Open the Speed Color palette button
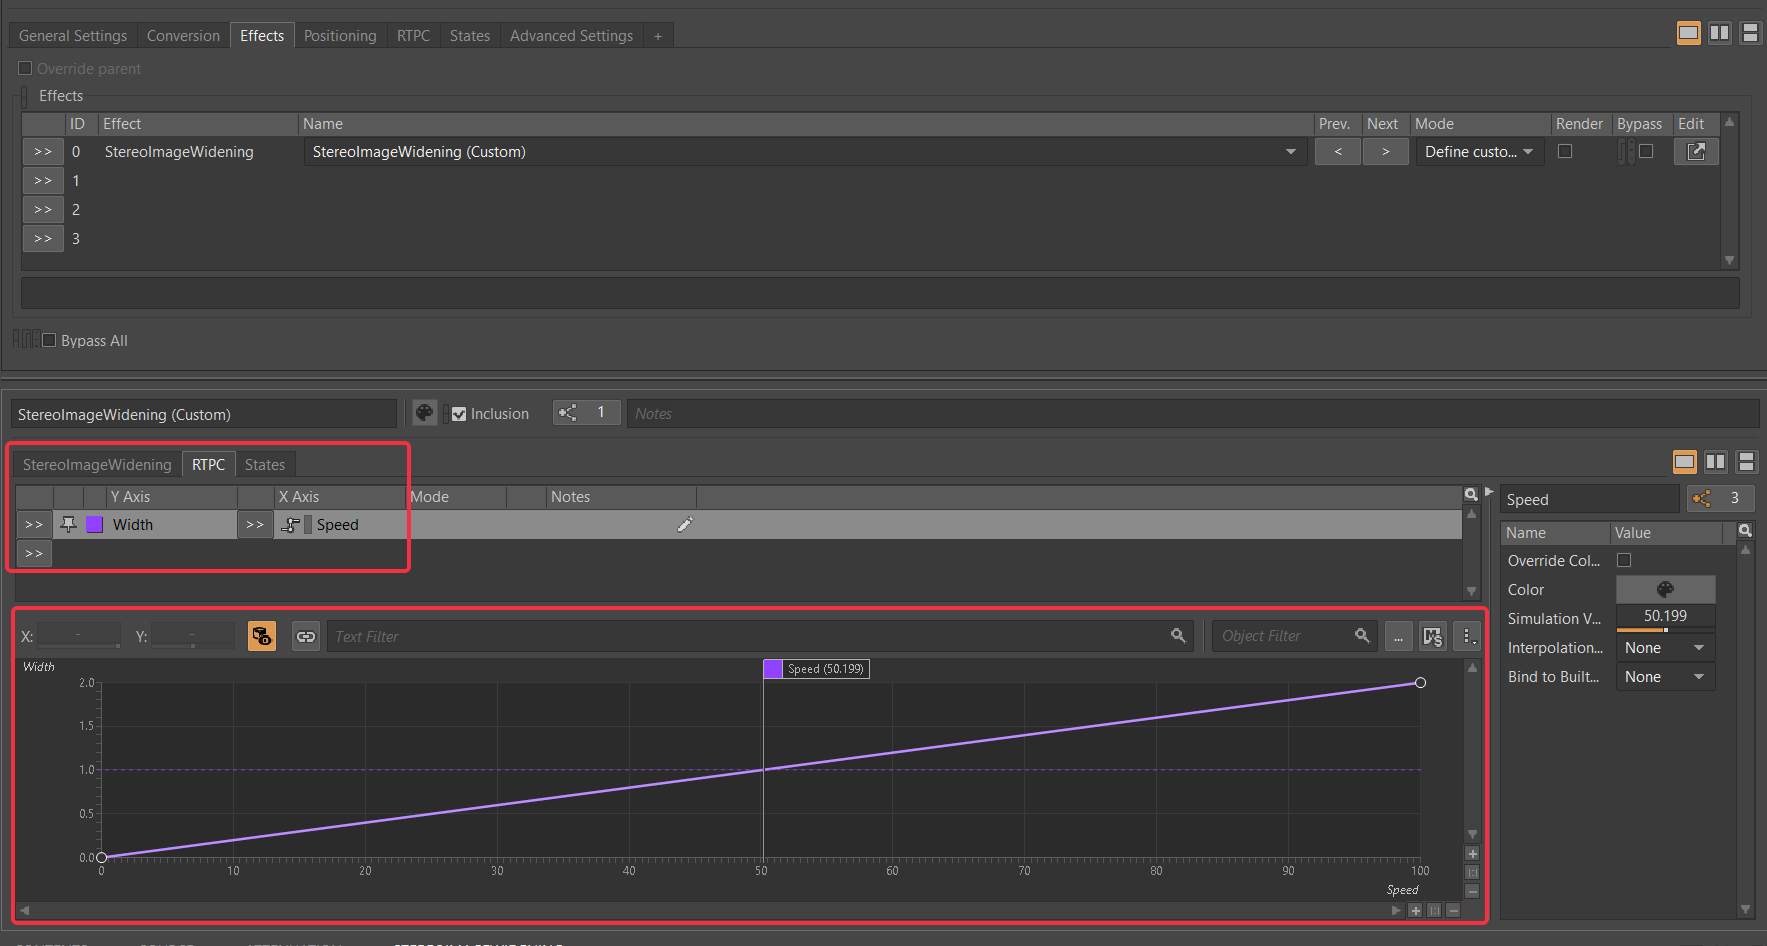The image size is (1767, 946). tap(1665, 589)
